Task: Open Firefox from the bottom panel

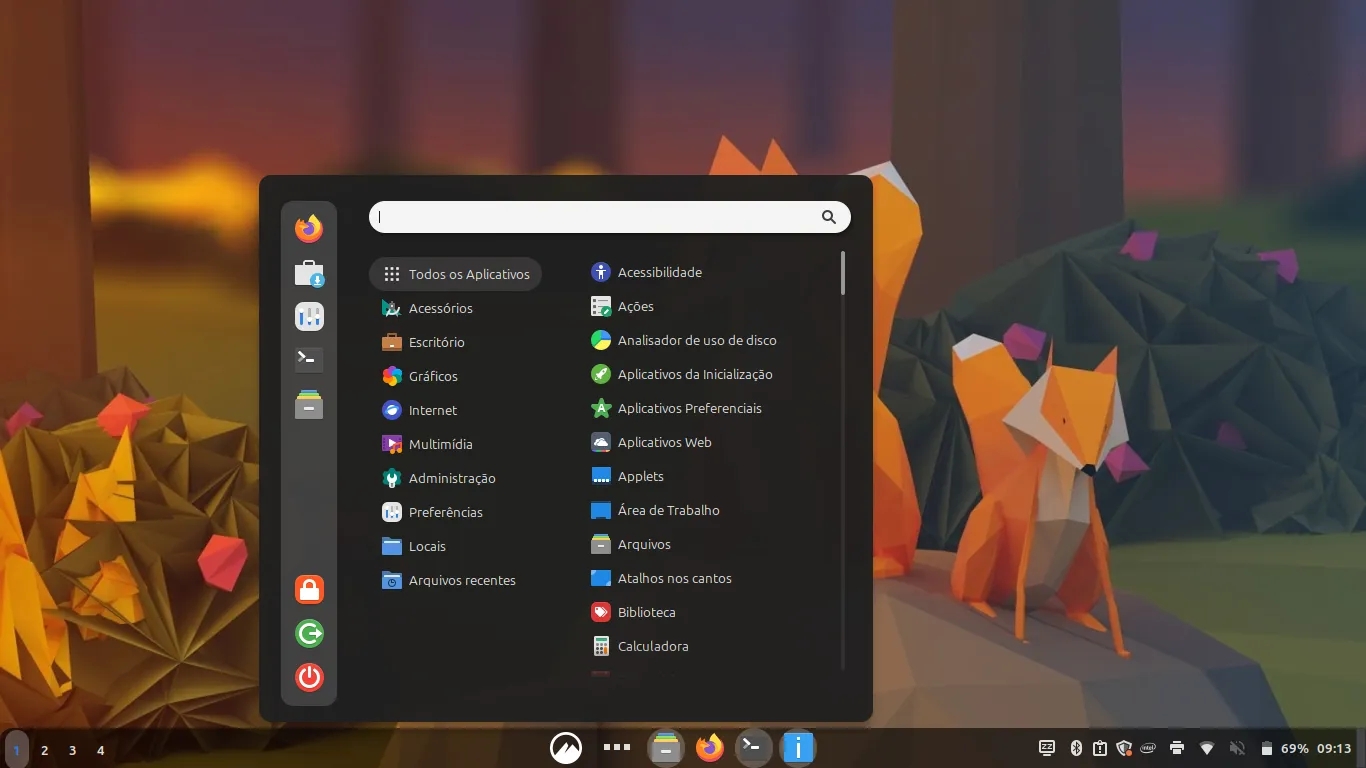Action: point(710,747)
